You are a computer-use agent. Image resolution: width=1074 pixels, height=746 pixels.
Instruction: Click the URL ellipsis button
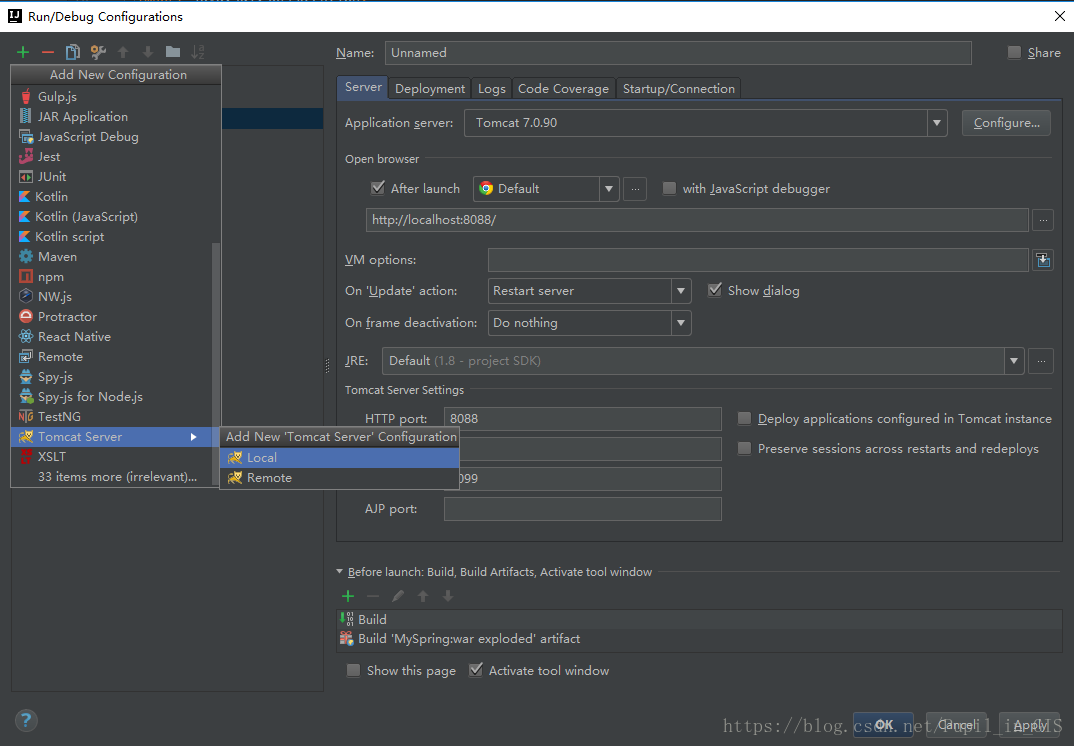(x=1042, y=220)
